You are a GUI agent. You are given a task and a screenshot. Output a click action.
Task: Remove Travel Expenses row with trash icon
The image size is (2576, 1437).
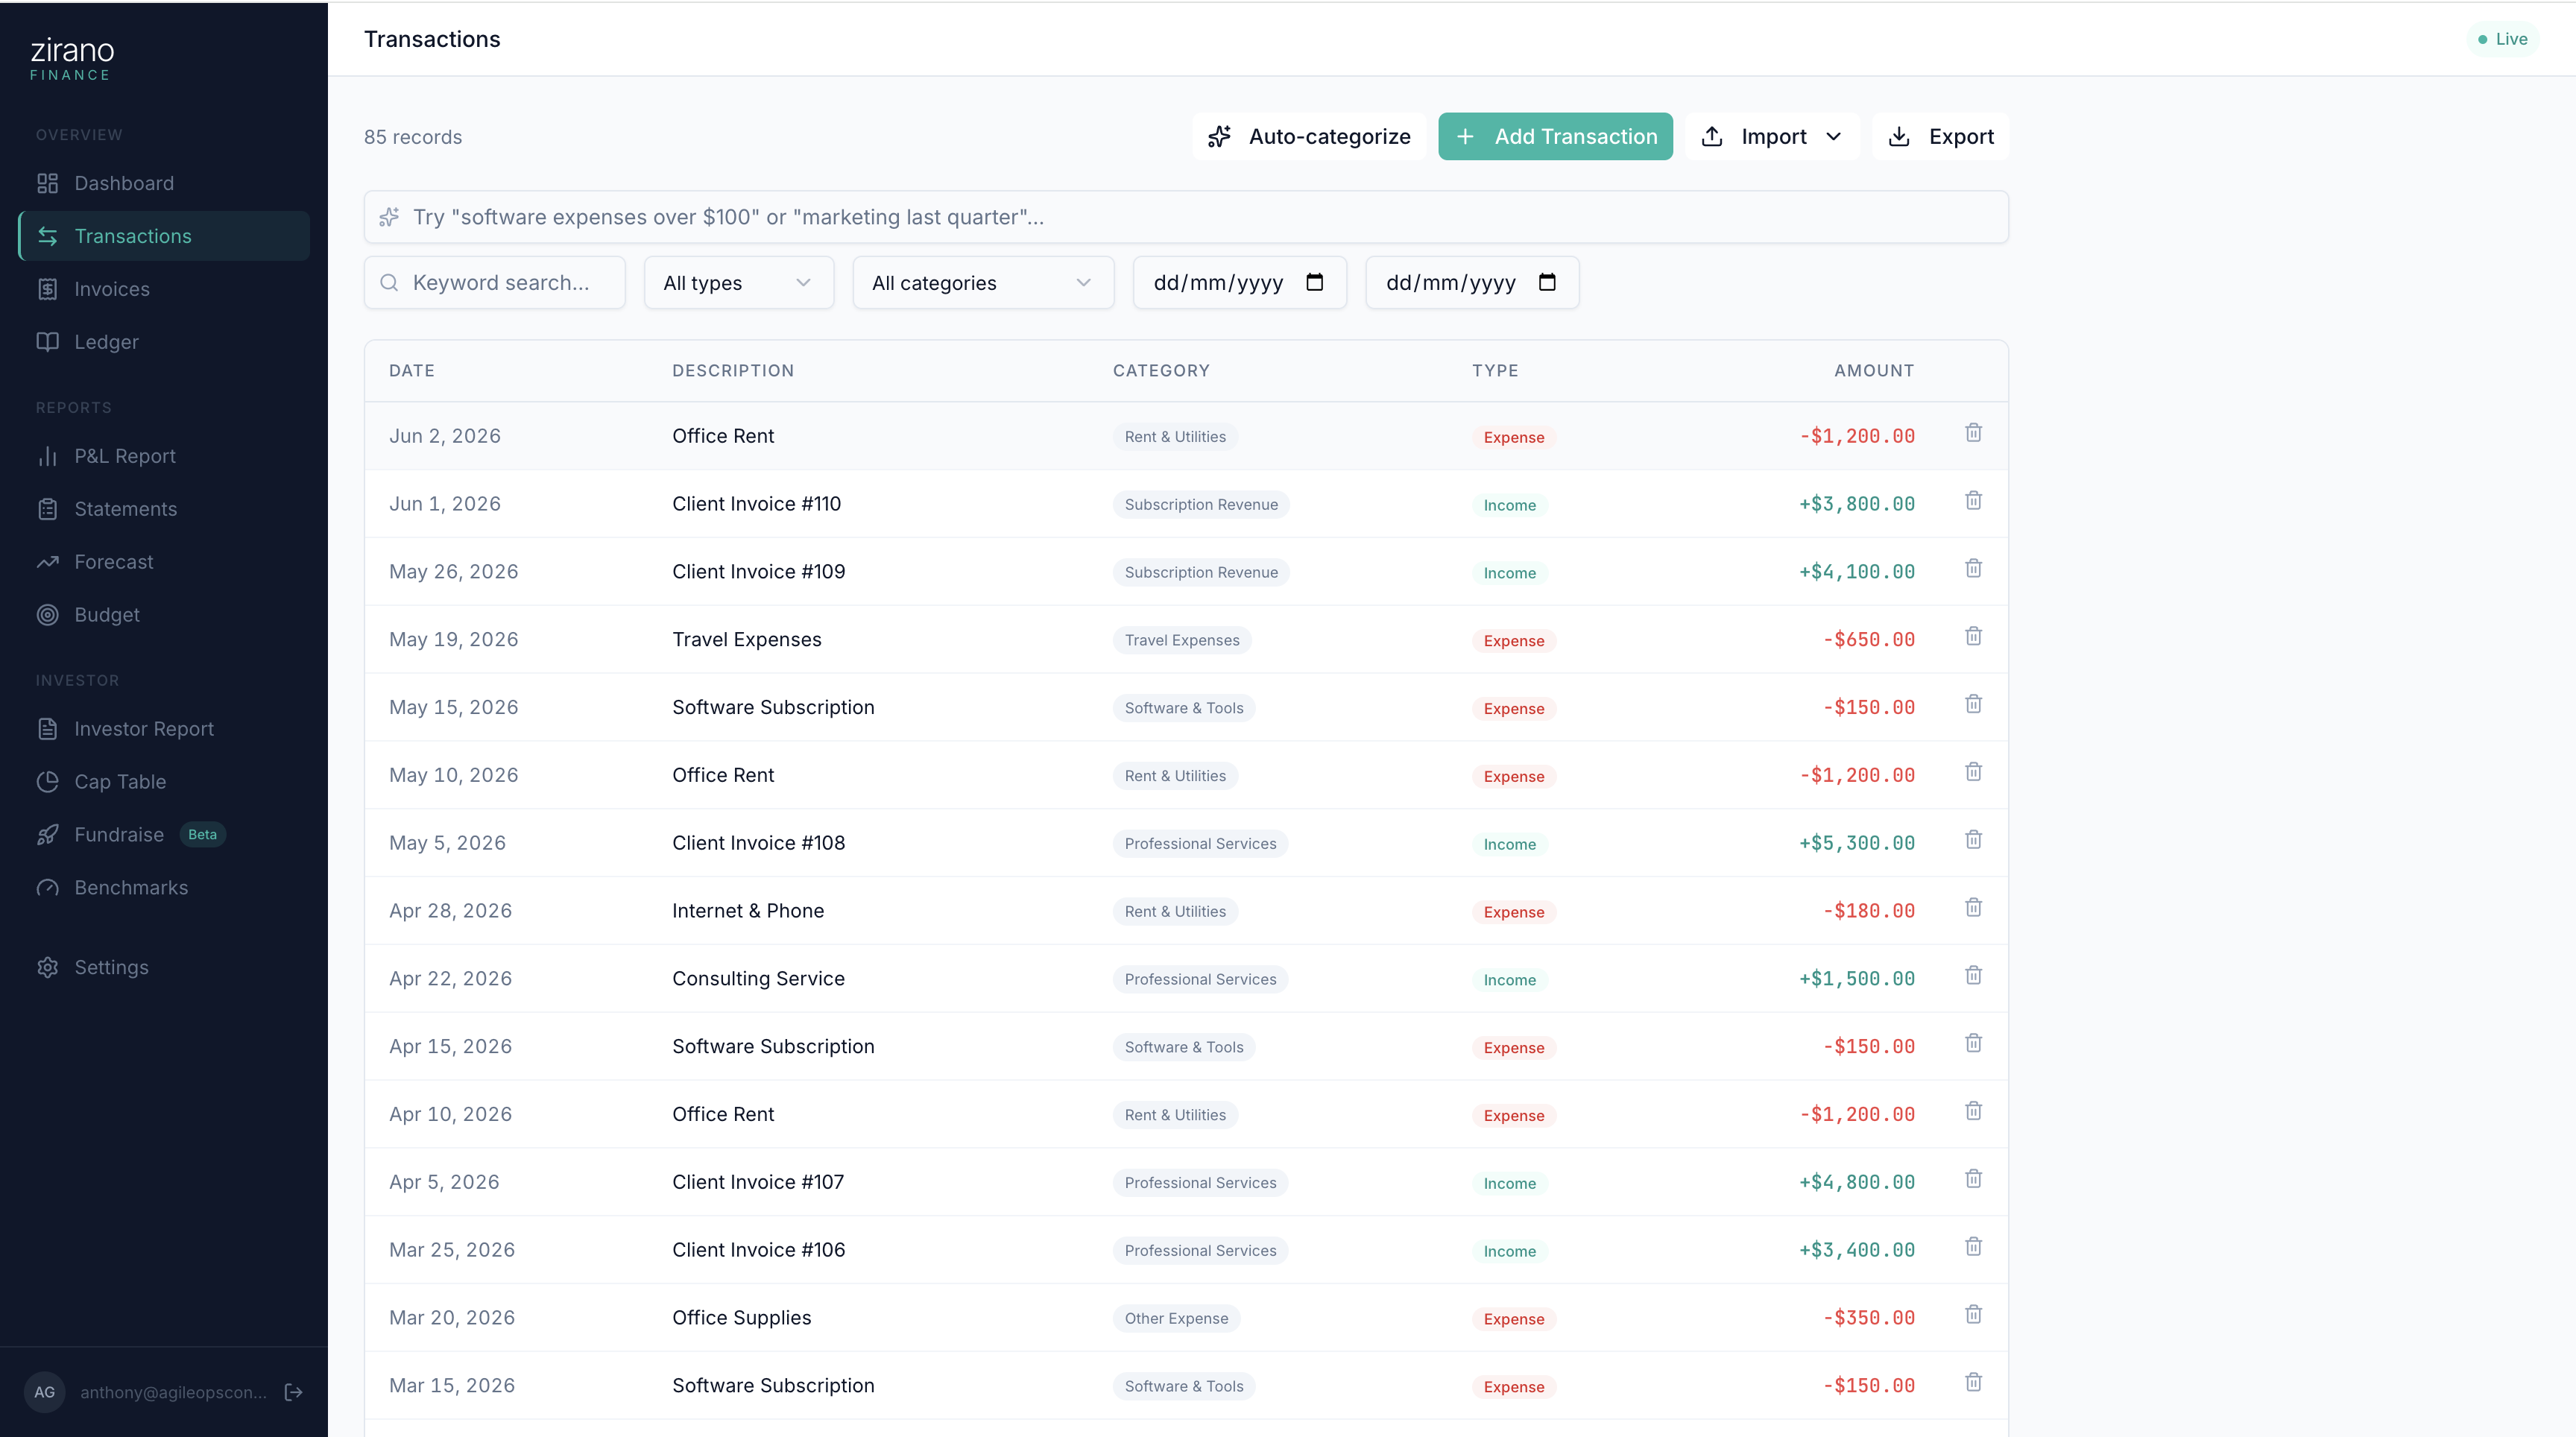tap(1973, 637)
